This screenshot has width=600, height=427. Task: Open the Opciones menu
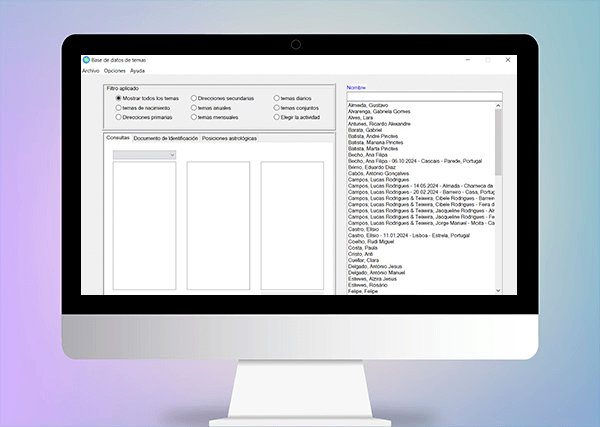pos(115,71)
